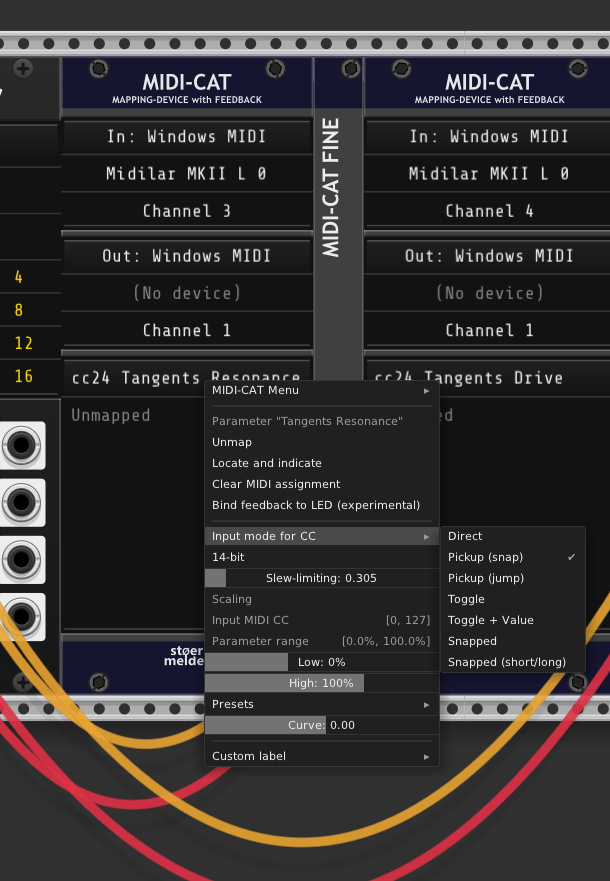Open left module's output Channel 1 dropdown
This screenshot has width=610, height=881.
[x=186, y=330]
